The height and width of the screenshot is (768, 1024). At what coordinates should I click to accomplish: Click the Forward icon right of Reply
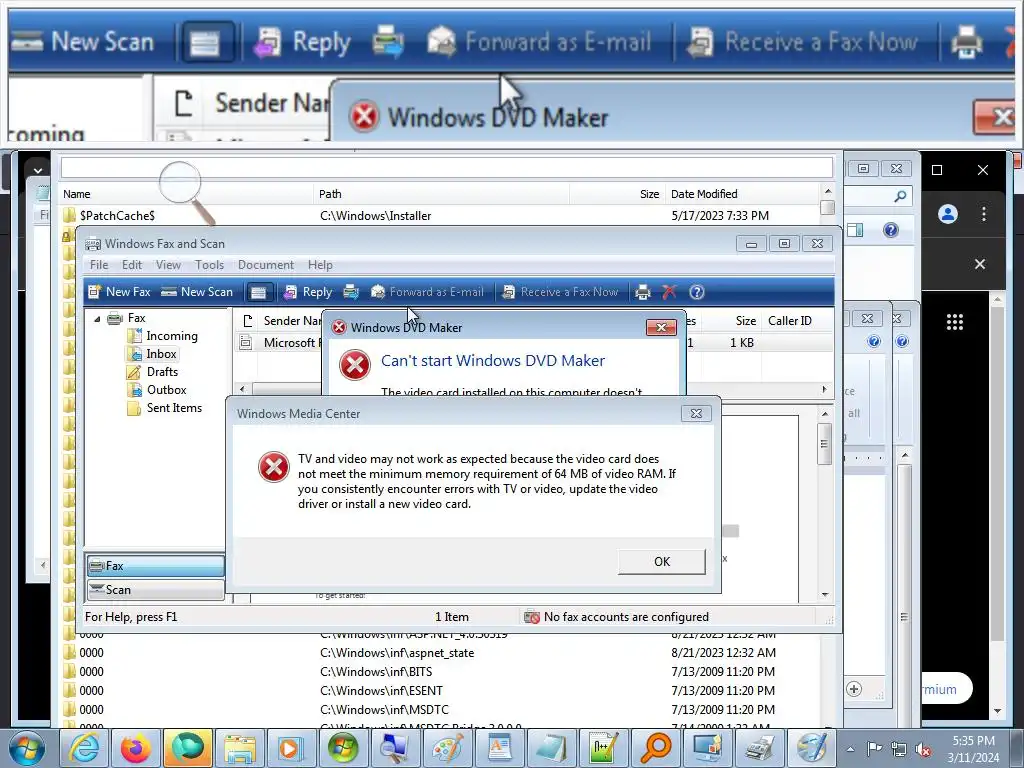(351, 292)
